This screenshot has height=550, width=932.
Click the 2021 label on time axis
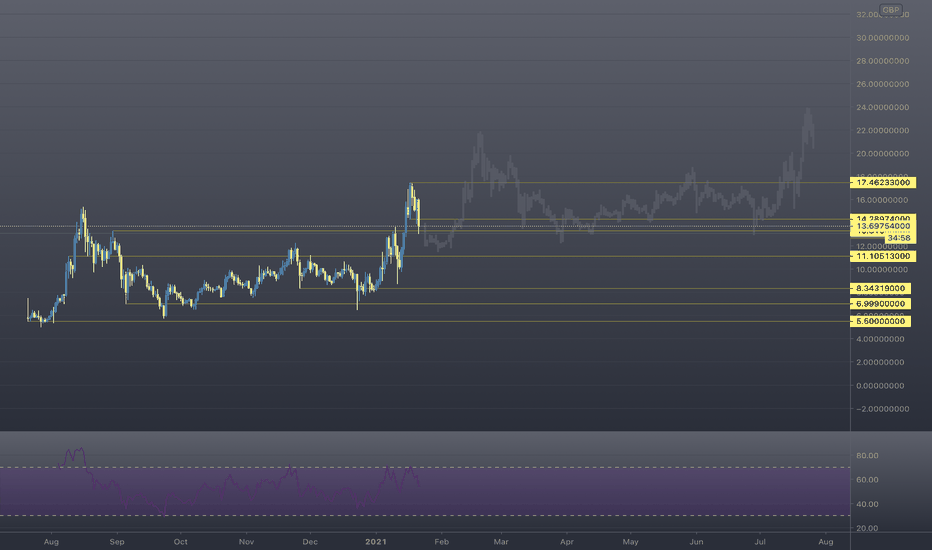pos(376,542)
